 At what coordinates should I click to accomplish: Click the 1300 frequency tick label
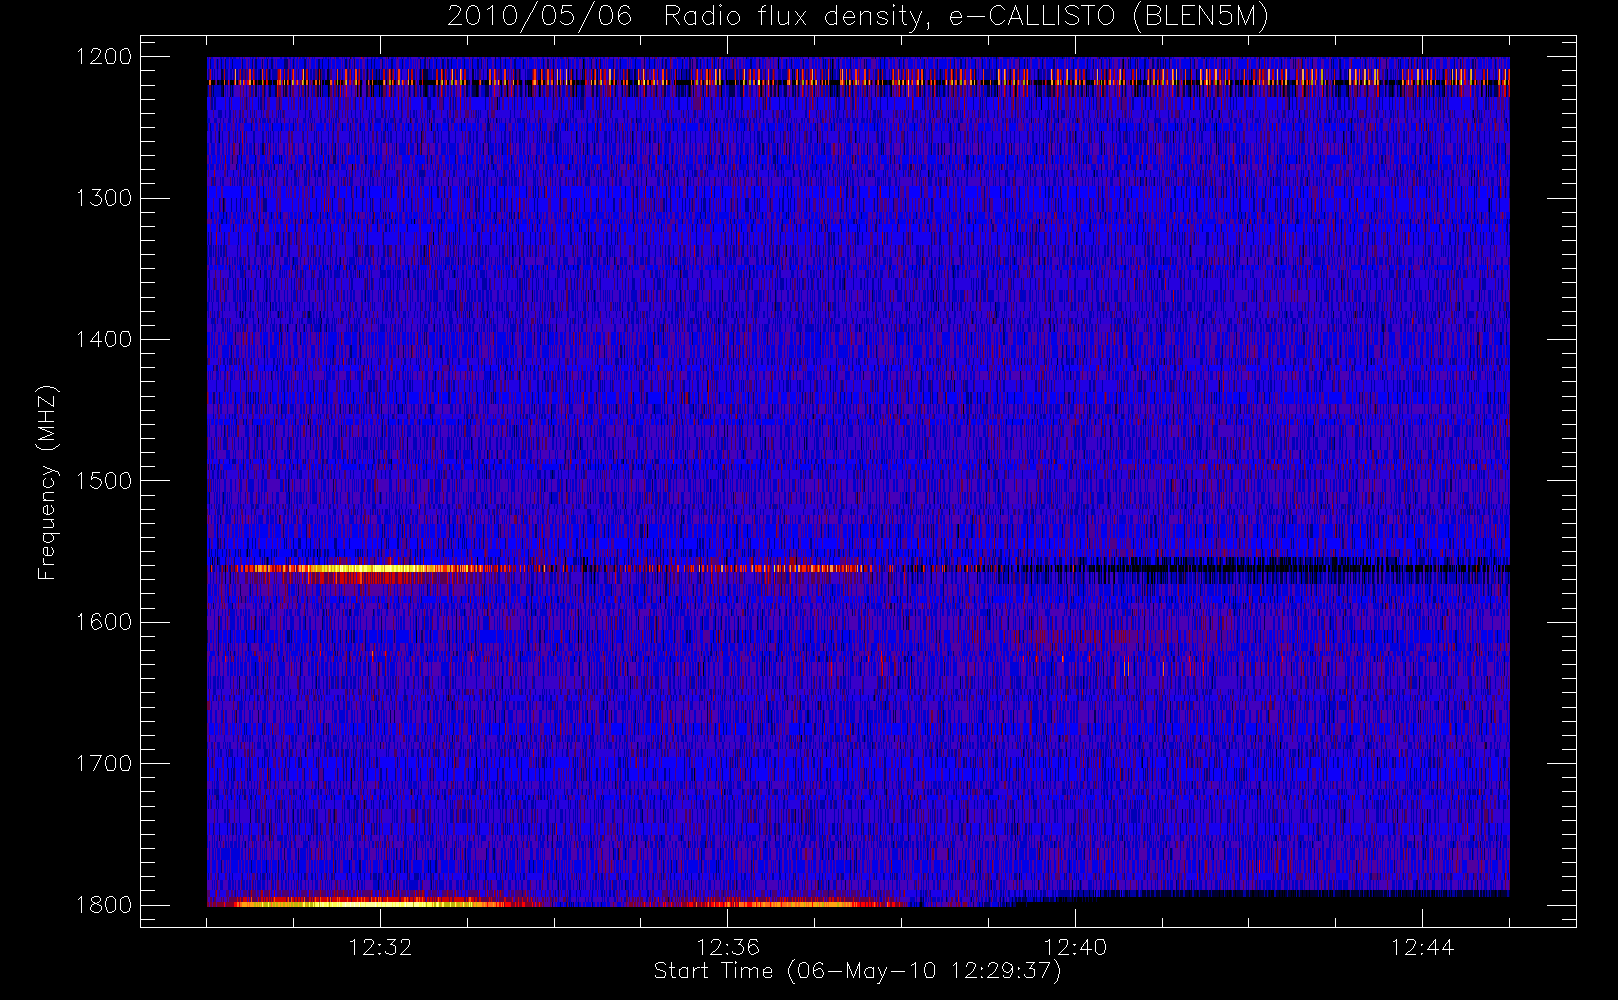(104, 198)
